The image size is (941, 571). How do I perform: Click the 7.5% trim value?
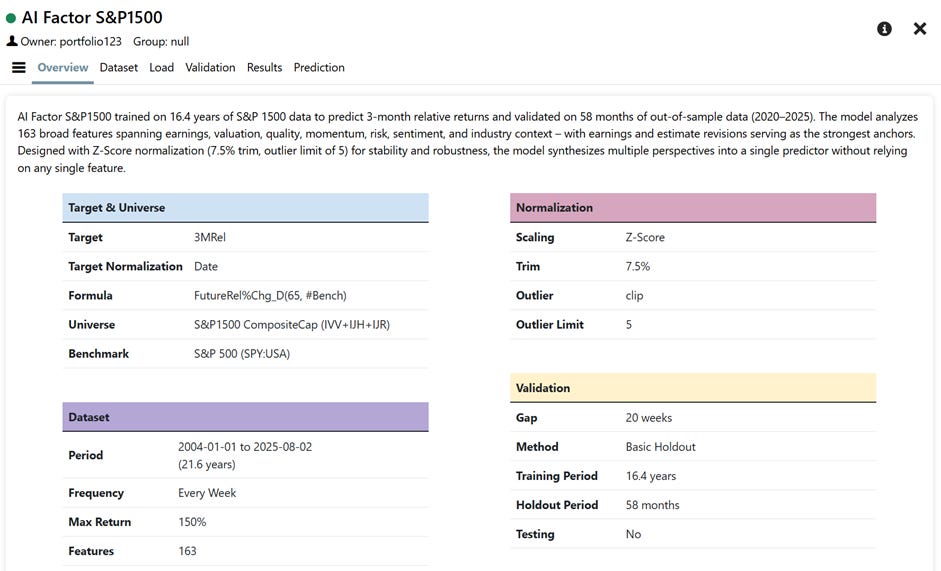click(637, 266)
